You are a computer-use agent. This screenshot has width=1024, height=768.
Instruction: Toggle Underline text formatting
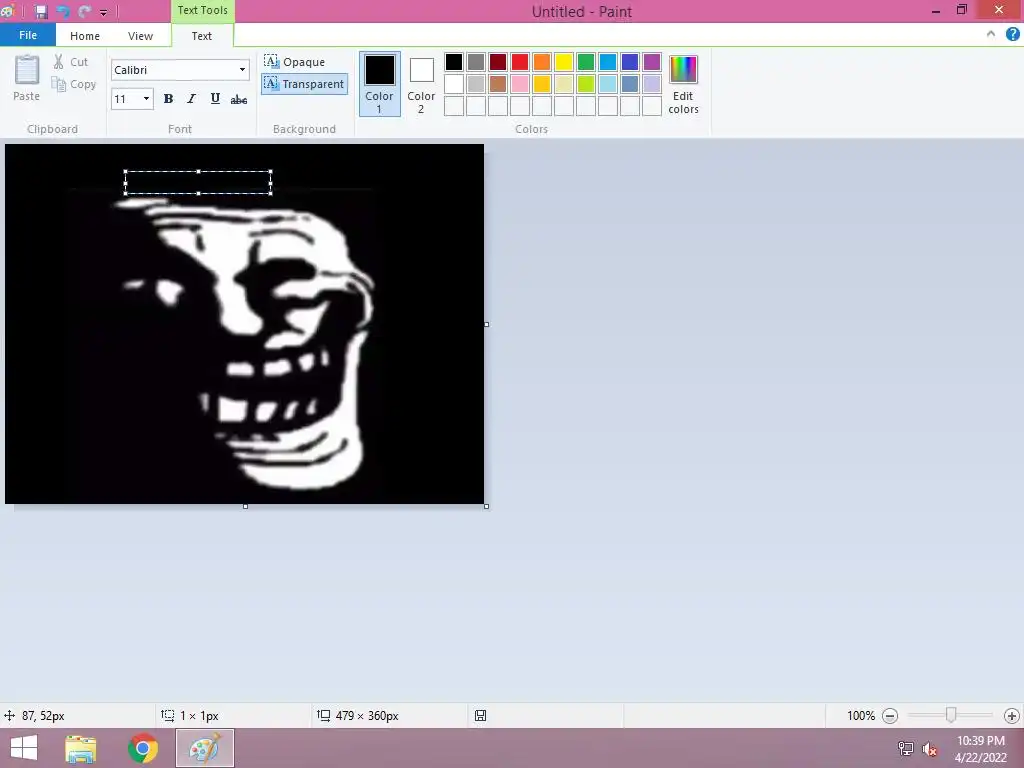(x=215, y=99)
